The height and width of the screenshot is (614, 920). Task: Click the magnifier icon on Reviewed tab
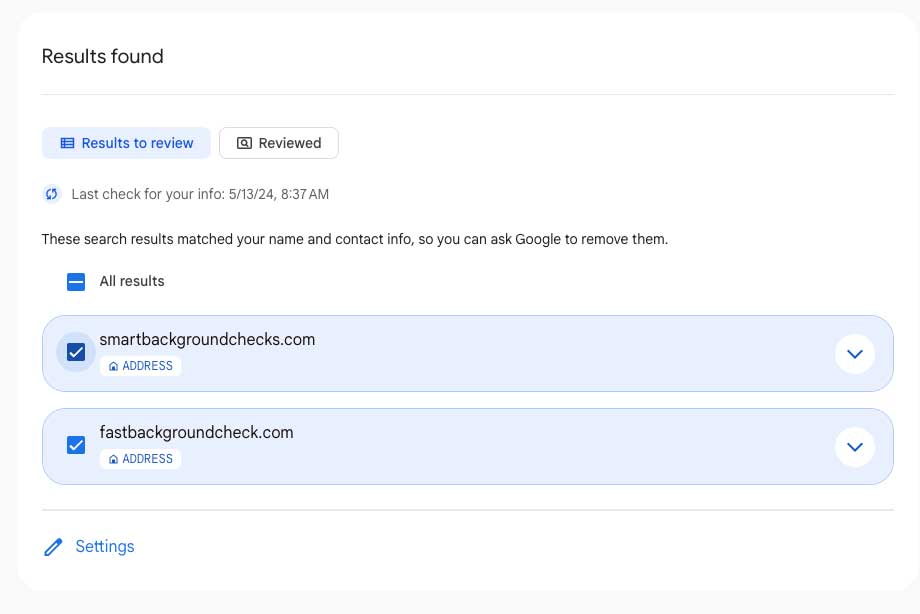click(244, 143)
